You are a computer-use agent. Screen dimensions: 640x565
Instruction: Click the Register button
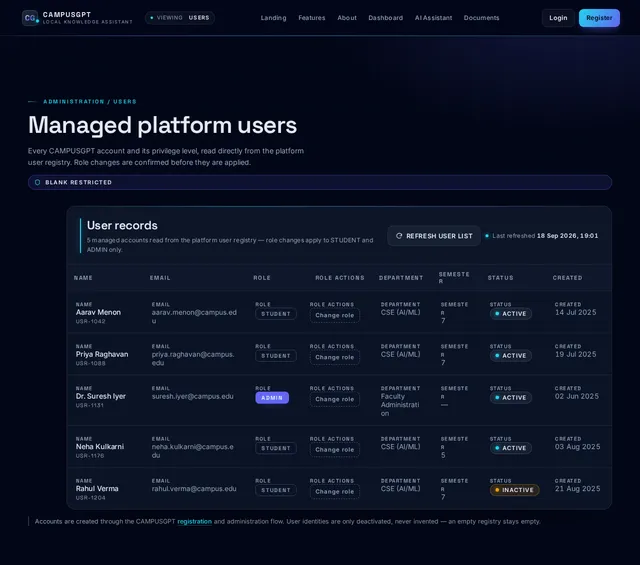click(599, 18)
